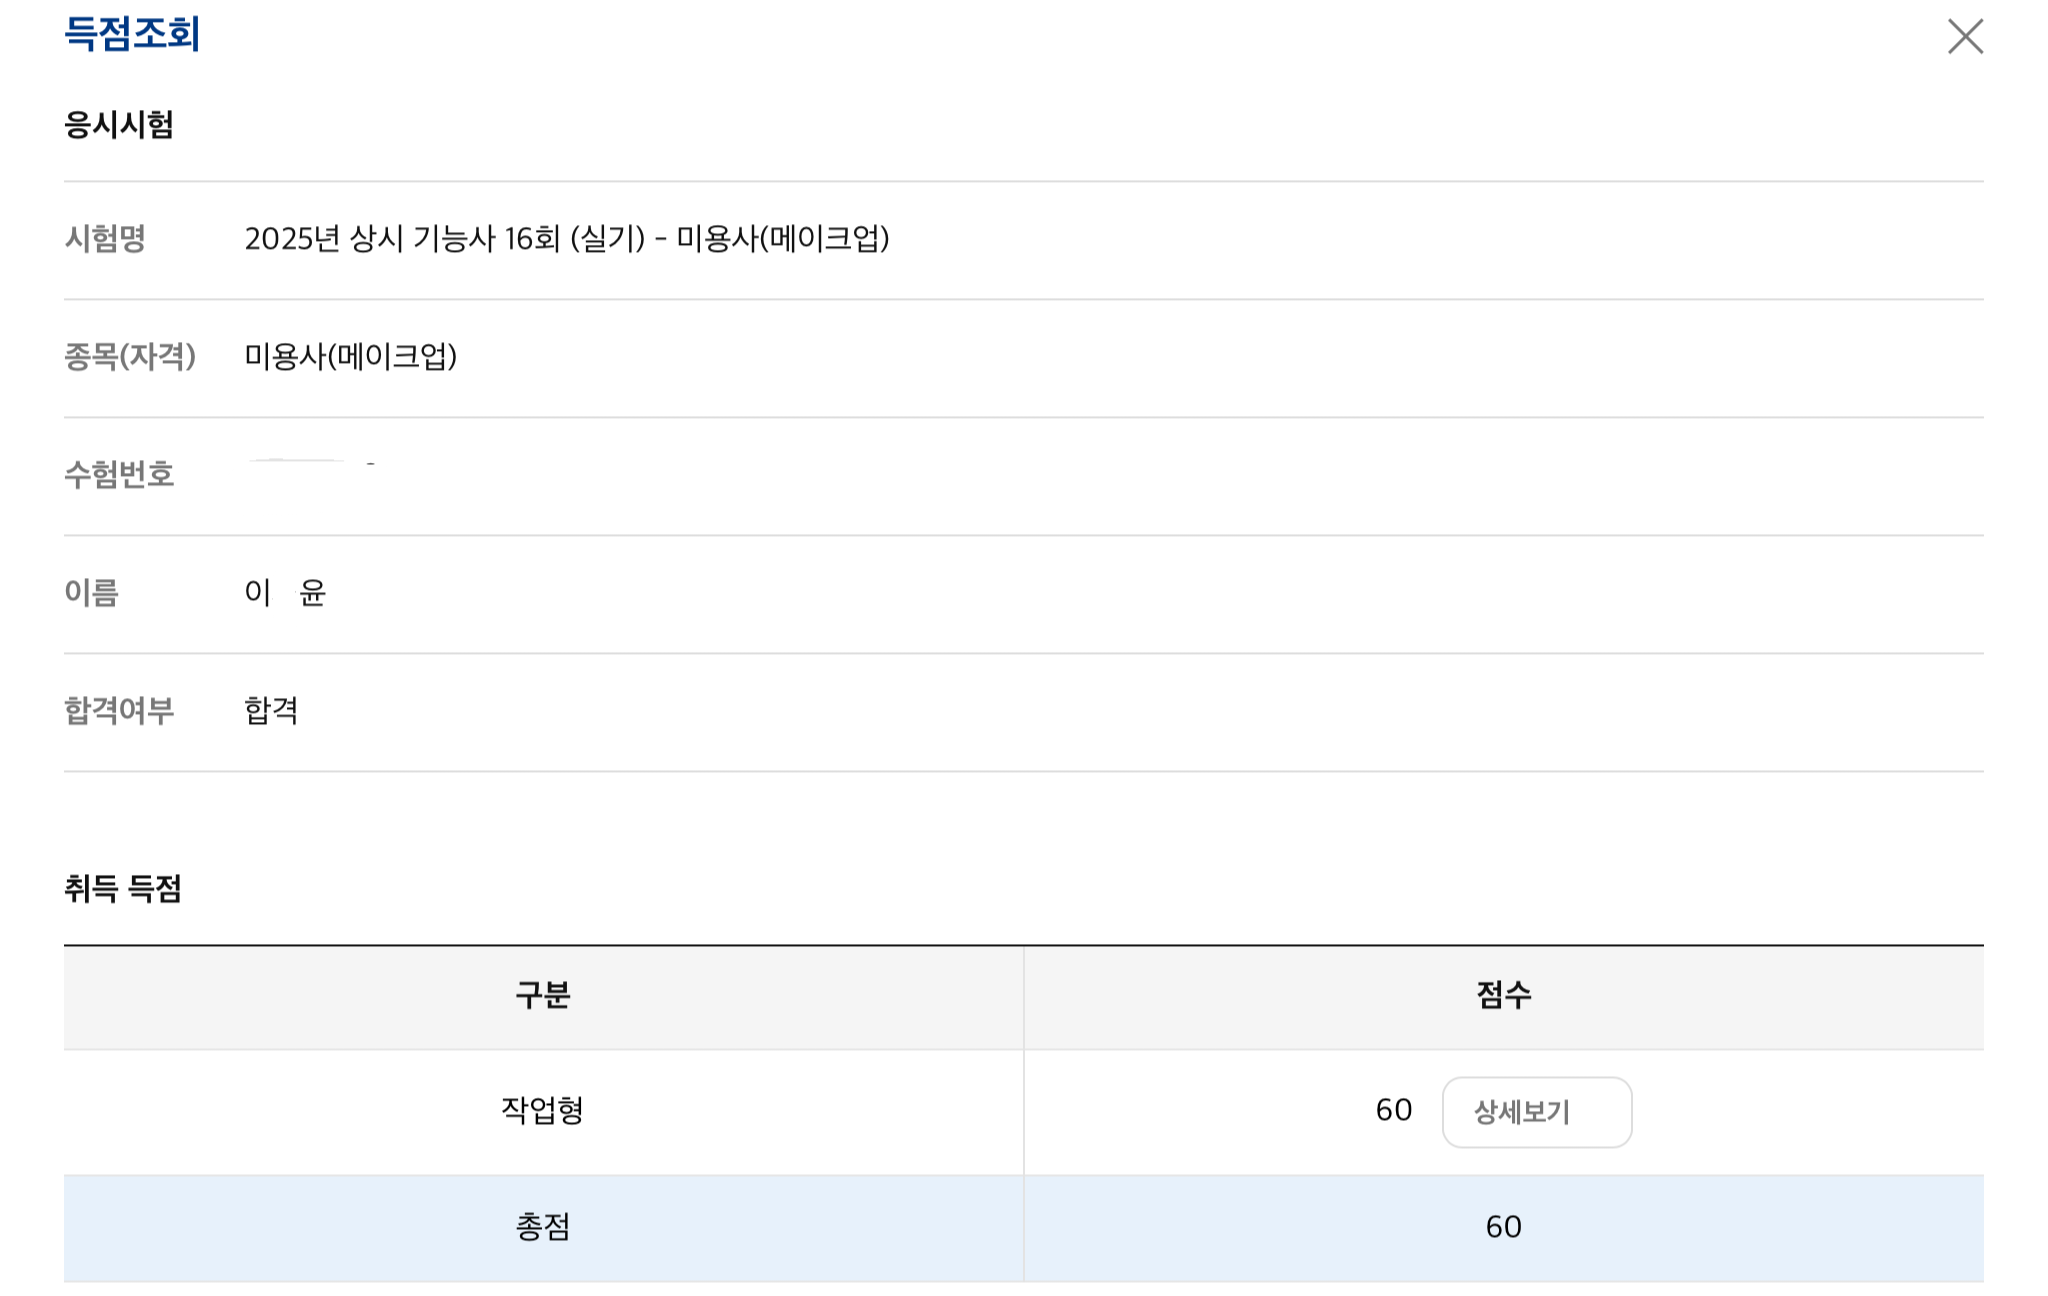
Task: Click the 이름 field label
Action: pyautogui.click(x=92, y=593)
